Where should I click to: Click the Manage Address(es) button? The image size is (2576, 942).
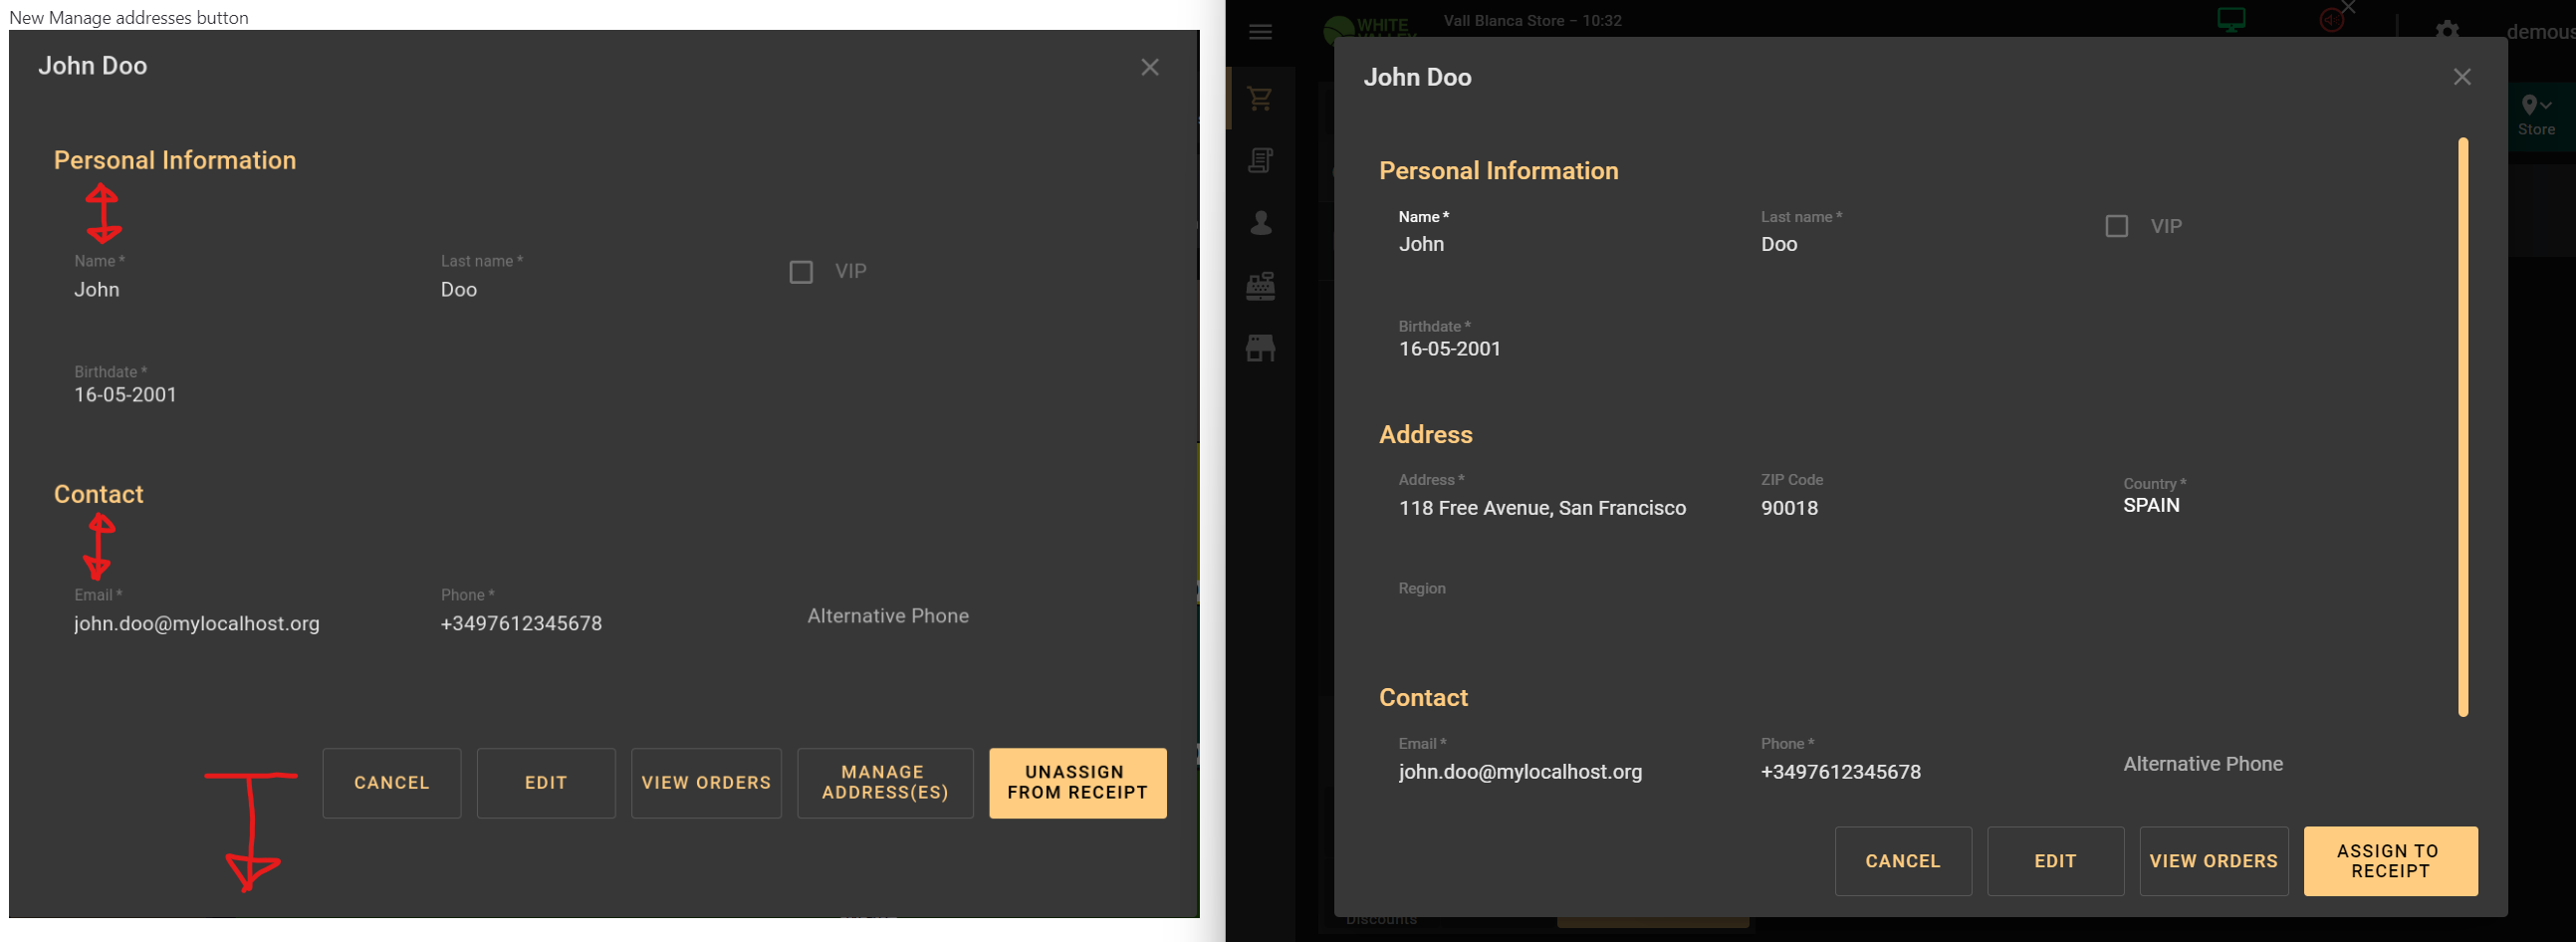pyautogui.click(x=885, y=783)
